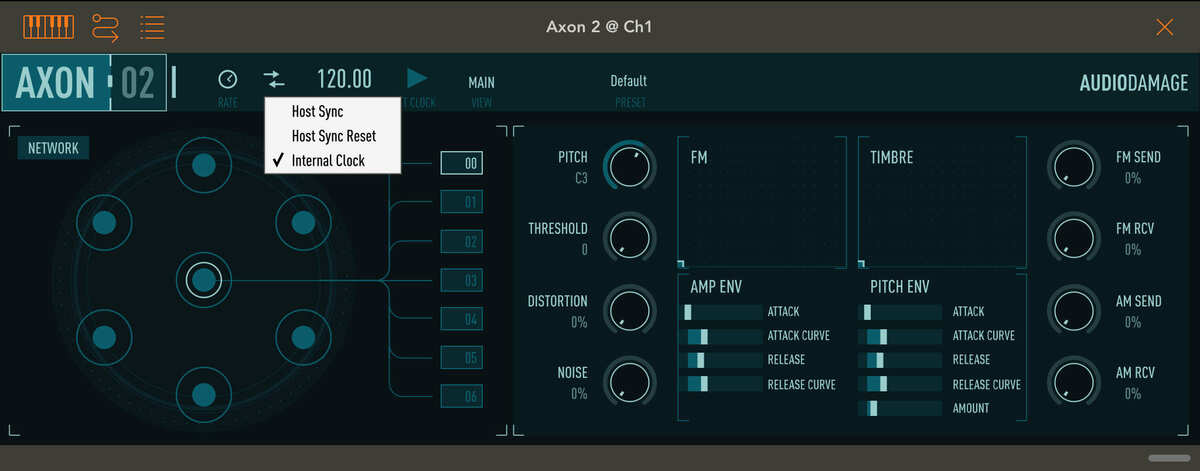This screenshot has width=1200, height=471.
Task: Choose Host Sync Reset option
Action: click(334, 136)
